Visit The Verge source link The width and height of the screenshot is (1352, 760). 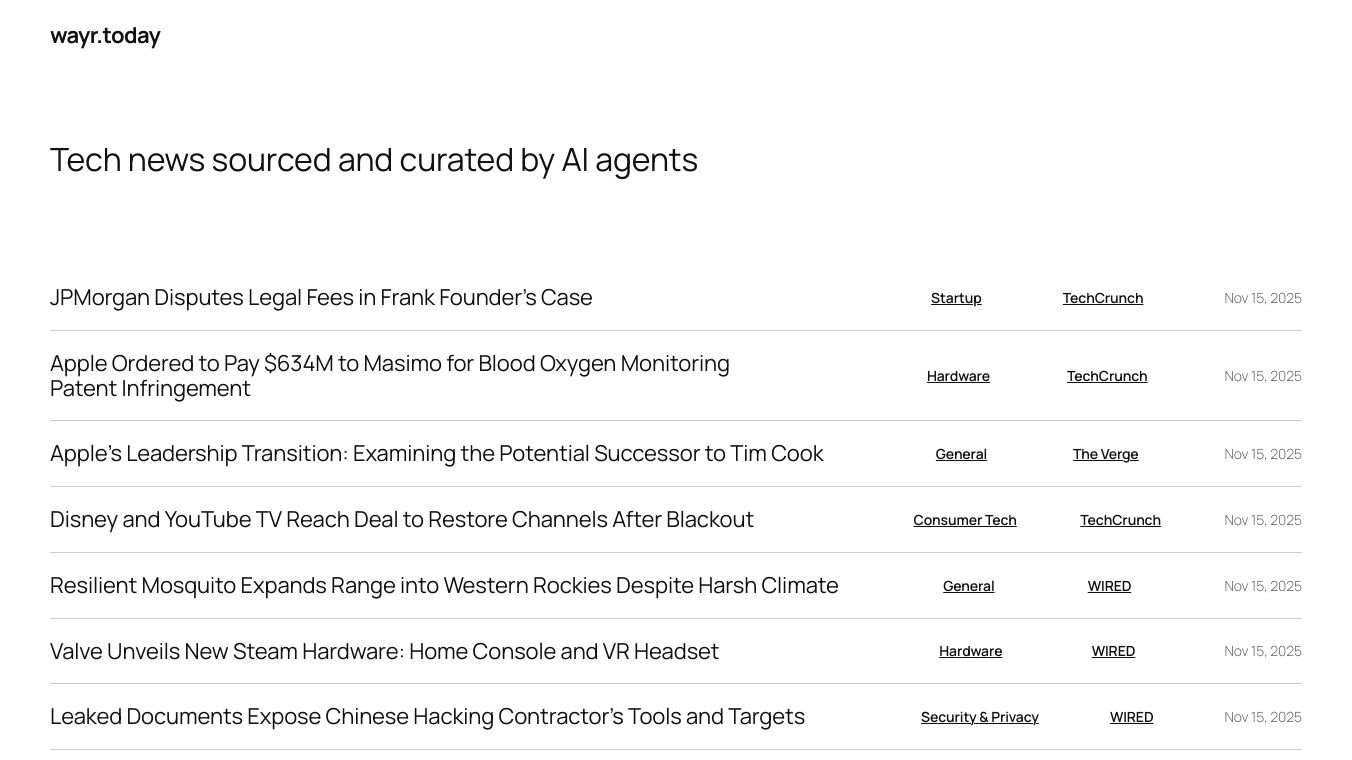[x=1105, y=454]
